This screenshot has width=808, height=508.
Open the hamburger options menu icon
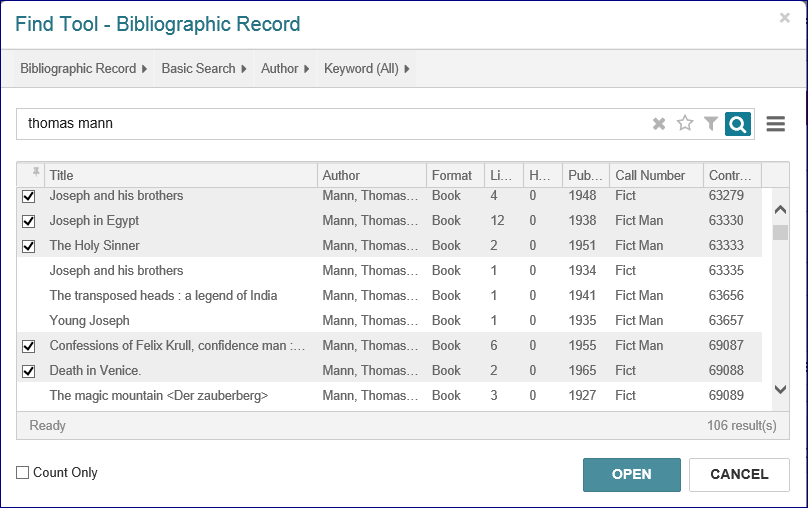tap(775, 124)
